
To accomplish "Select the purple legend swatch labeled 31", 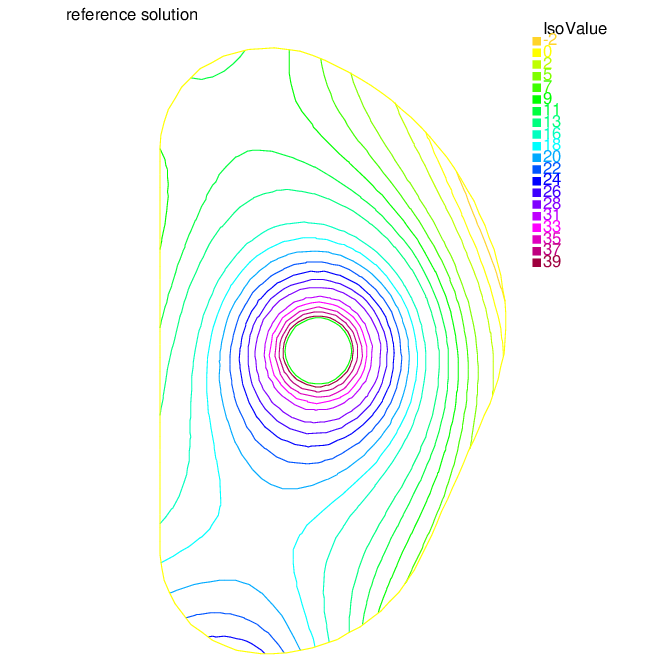I will pyautogui.click(x=536, y=216).
